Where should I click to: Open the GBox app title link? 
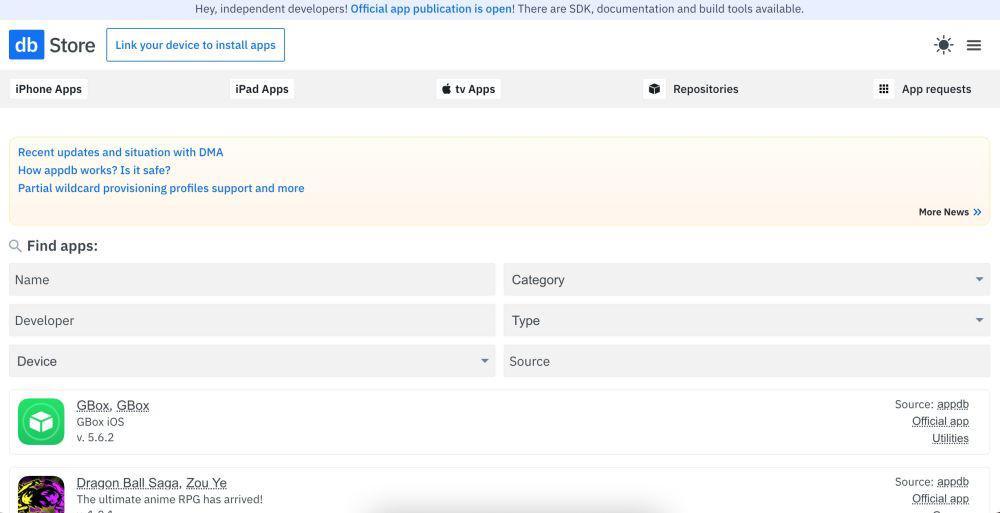pos(93,405)
